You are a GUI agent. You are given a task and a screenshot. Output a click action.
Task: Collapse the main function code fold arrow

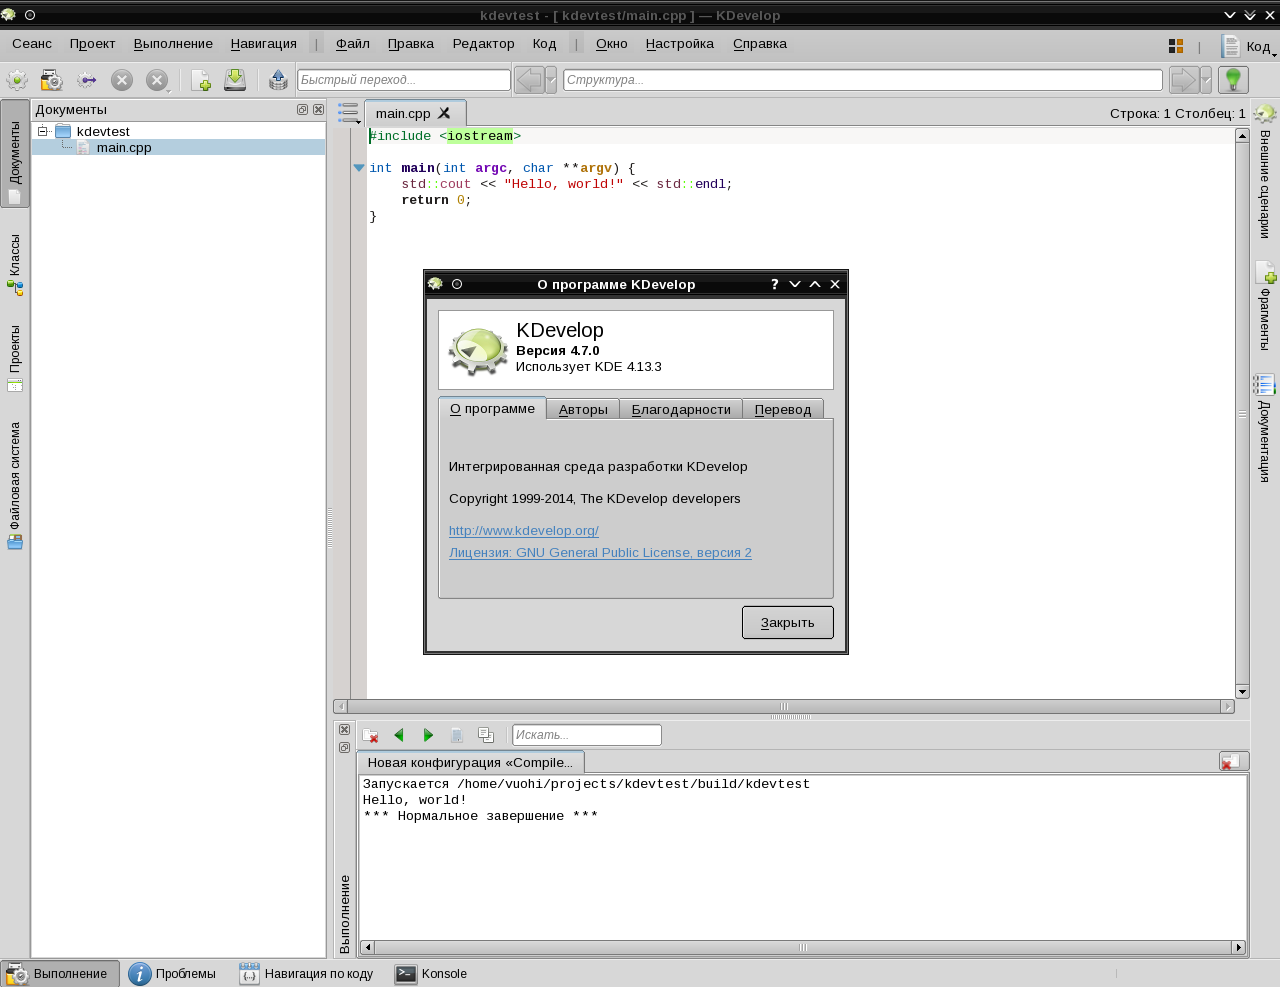click(359, 168)
